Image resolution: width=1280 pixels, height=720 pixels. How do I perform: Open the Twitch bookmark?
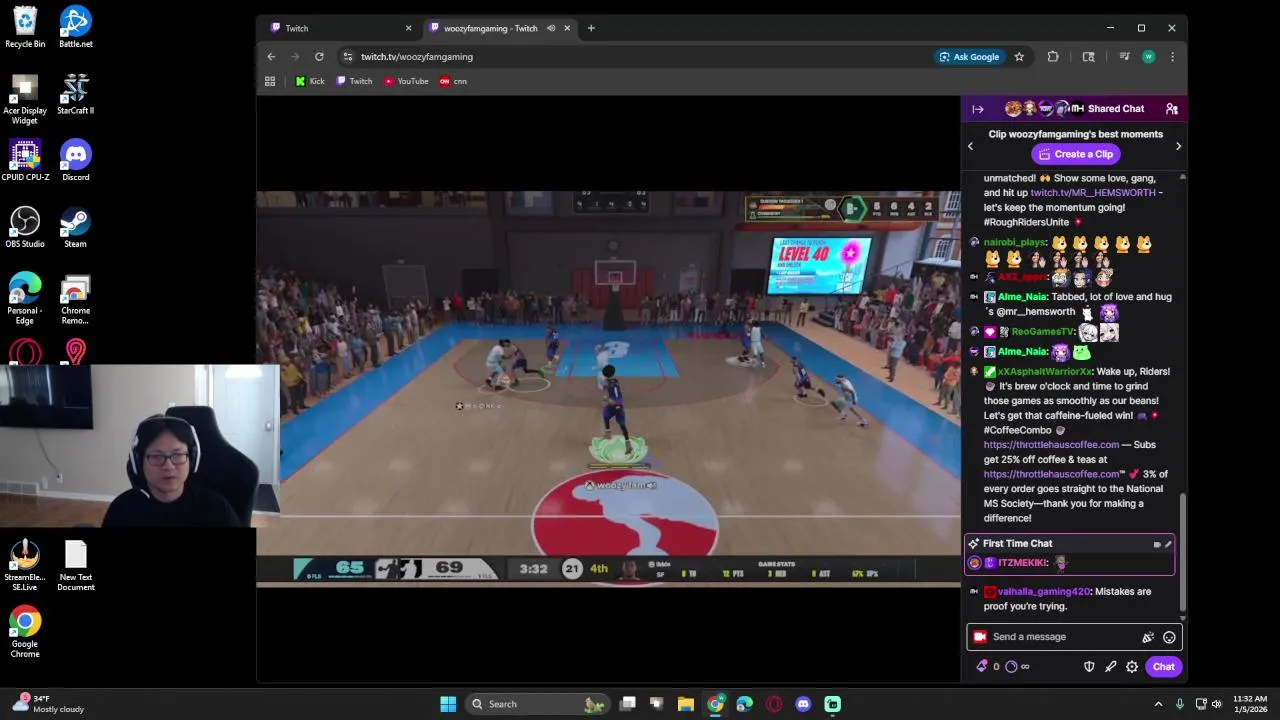click(354, 81)
